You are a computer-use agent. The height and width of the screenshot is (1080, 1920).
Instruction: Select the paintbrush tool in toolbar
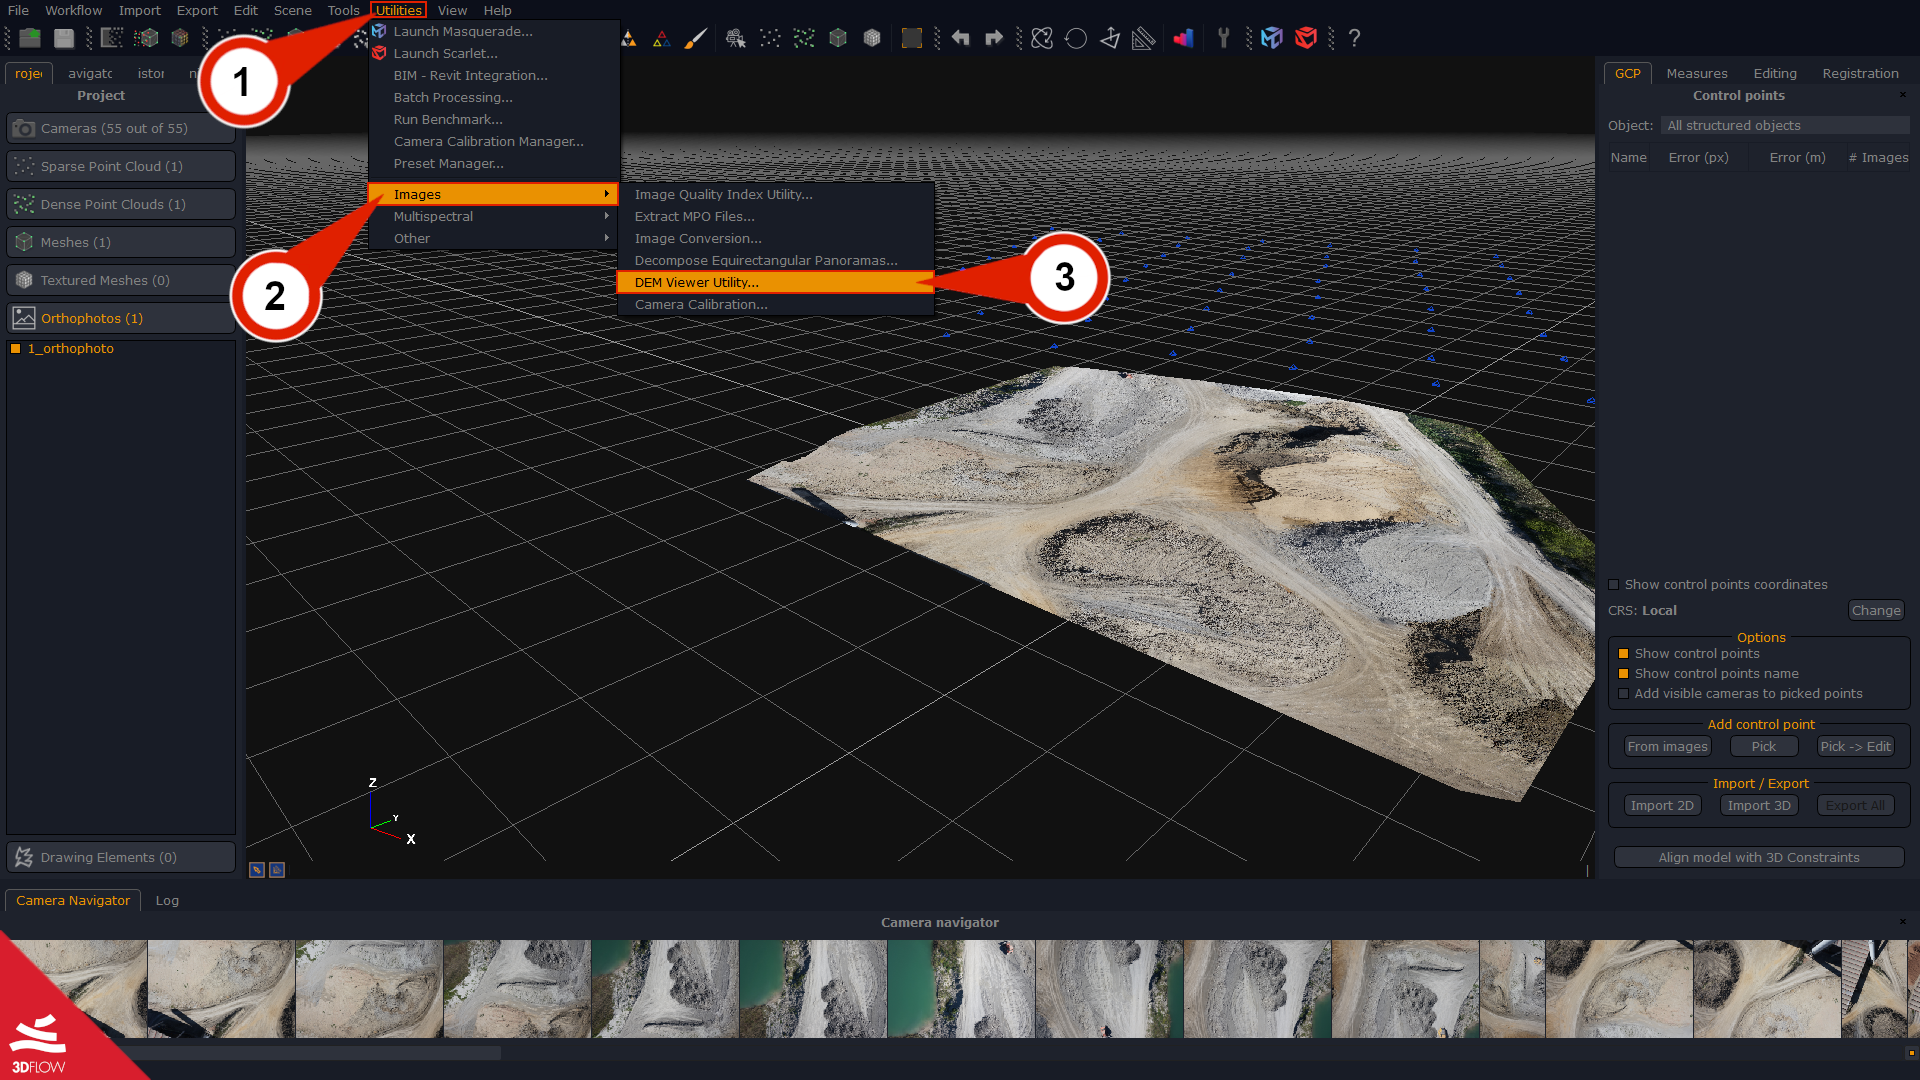(696, 38)
